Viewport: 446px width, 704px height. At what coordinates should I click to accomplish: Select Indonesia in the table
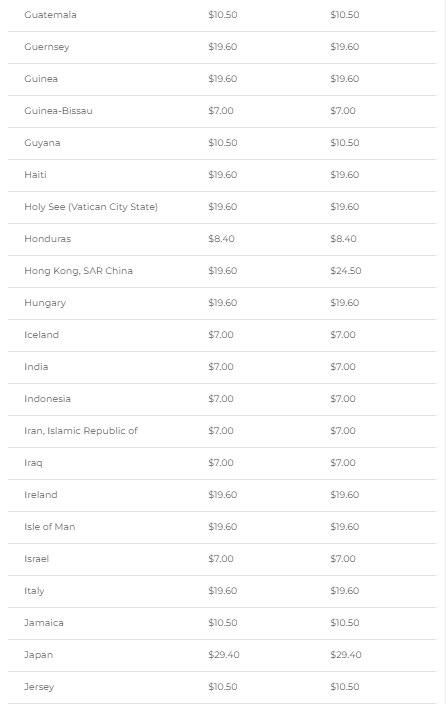48,399
